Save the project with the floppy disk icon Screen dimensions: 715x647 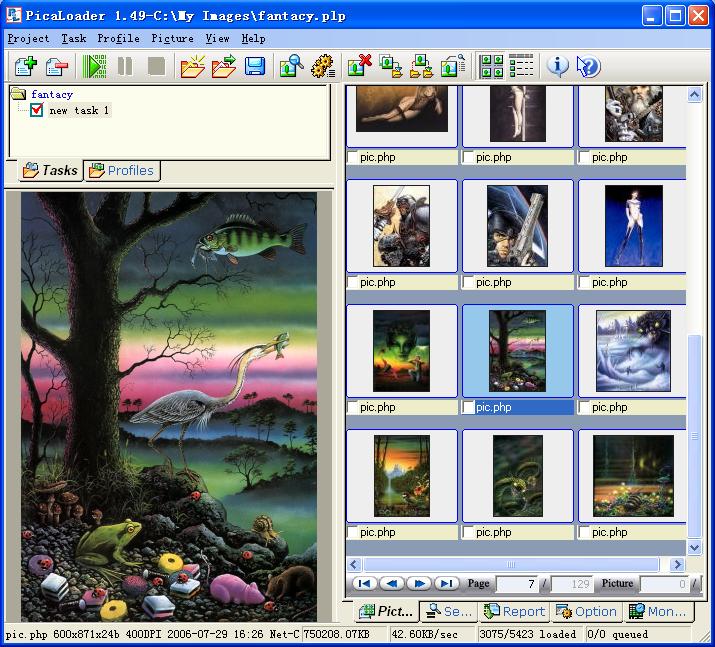point(255,67)
